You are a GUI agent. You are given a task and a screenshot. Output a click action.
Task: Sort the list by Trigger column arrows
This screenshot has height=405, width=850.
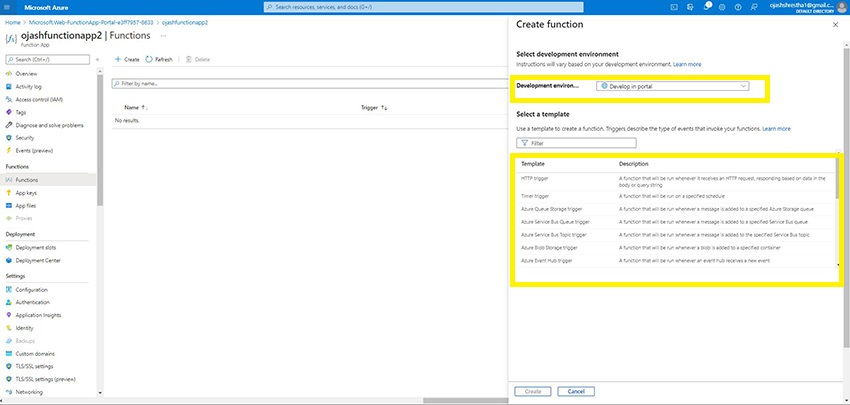[384, 108]
